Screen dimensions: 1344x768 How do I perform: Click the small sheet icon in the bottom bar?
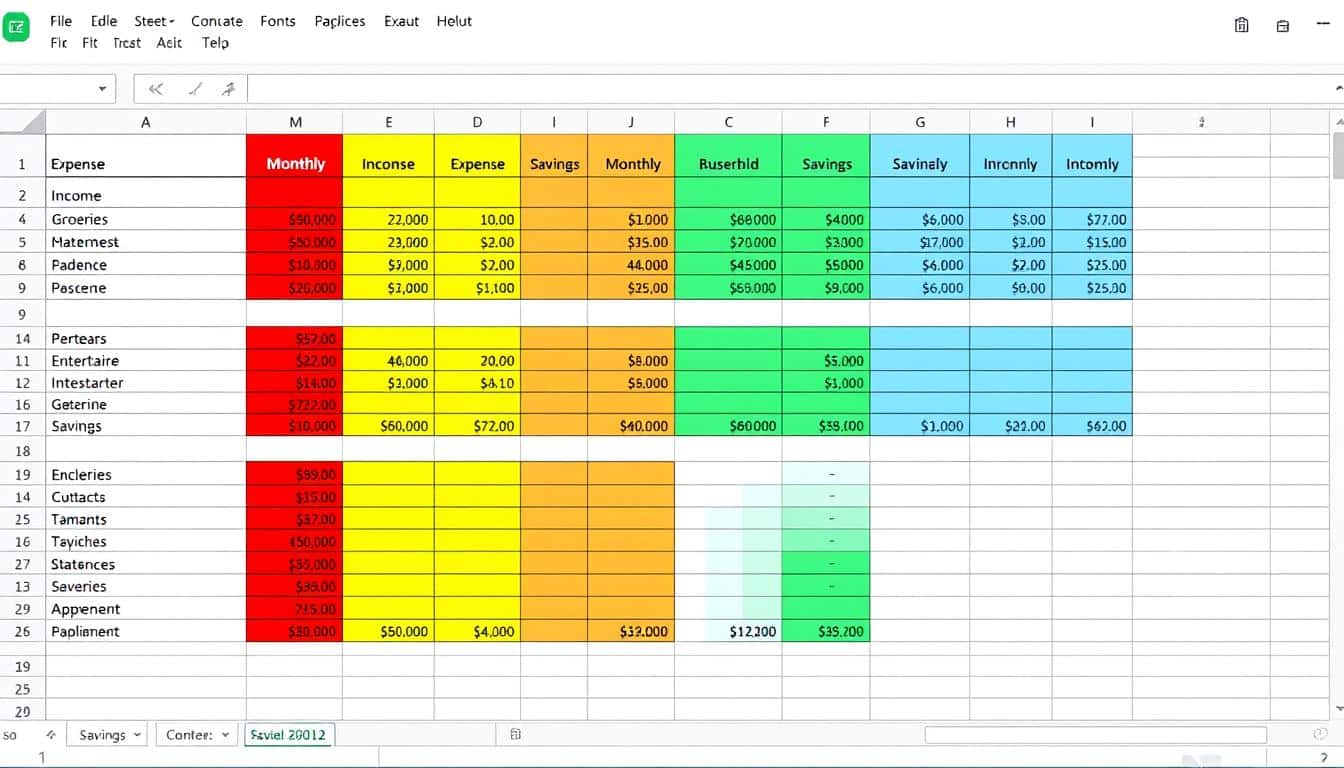pyautogui.click(x=515, y=734)
